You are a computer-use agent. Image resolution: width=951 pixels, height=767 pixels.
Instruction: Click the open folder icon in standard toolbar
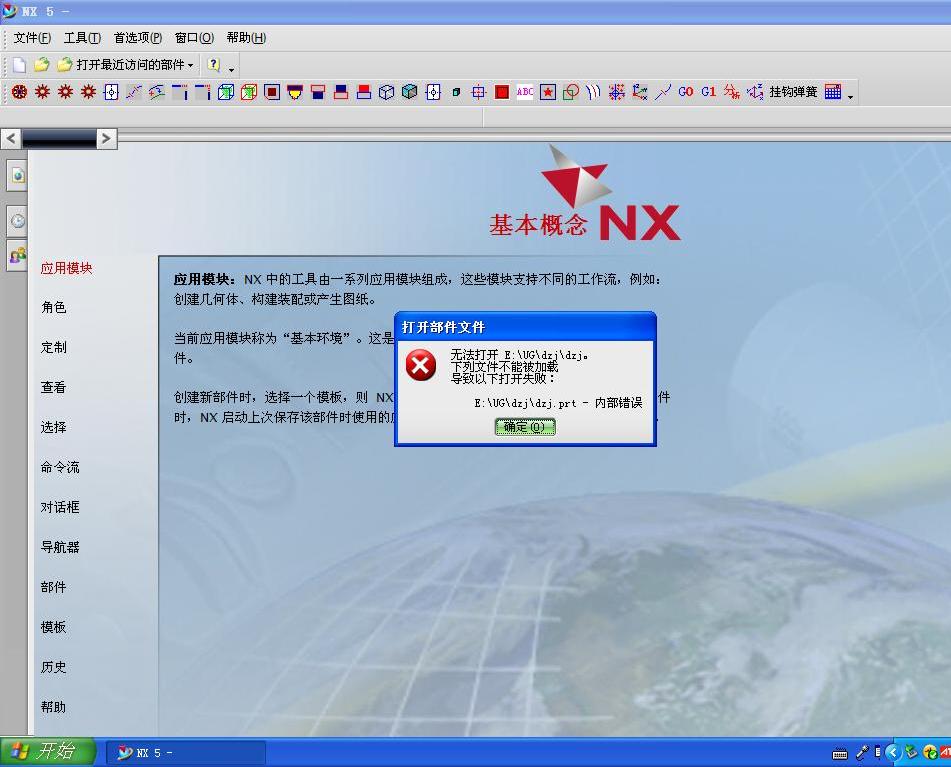tap(41, 65)
